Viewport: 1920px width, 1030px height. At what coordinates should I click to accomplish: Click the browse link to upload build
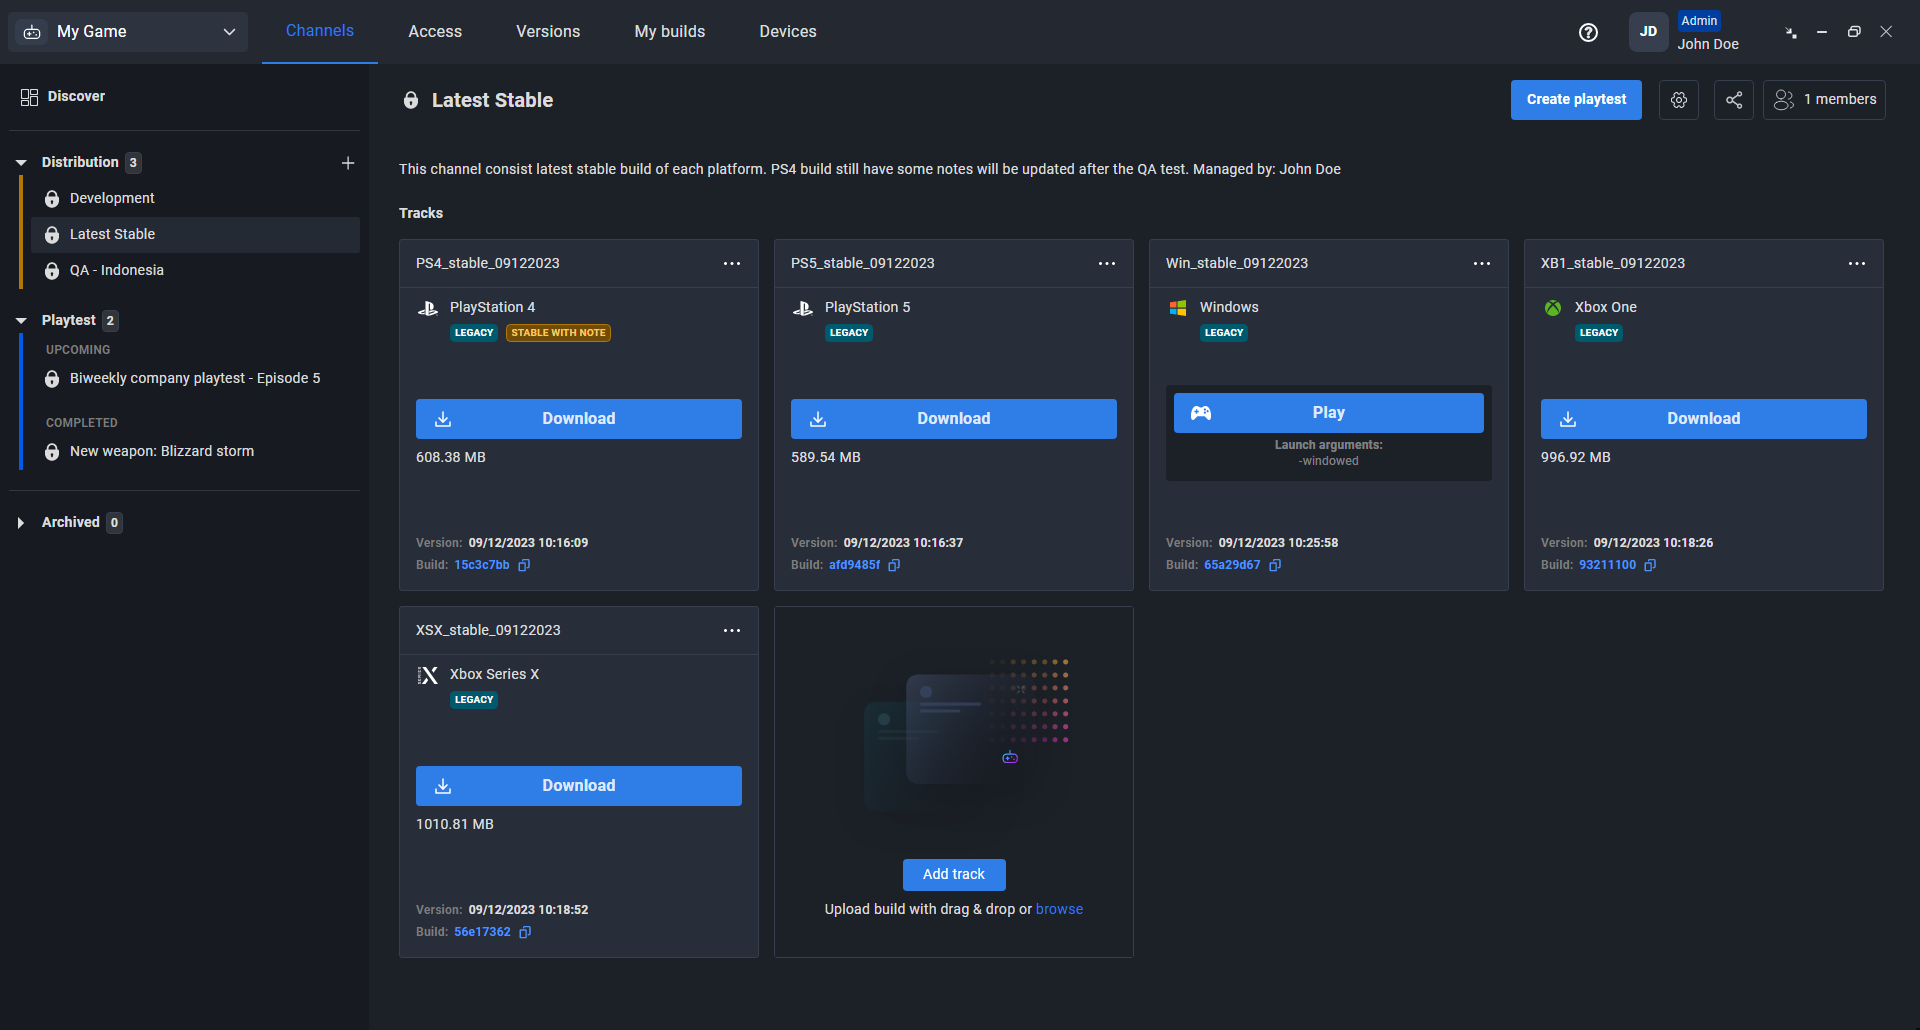[x=1059, y=909]
